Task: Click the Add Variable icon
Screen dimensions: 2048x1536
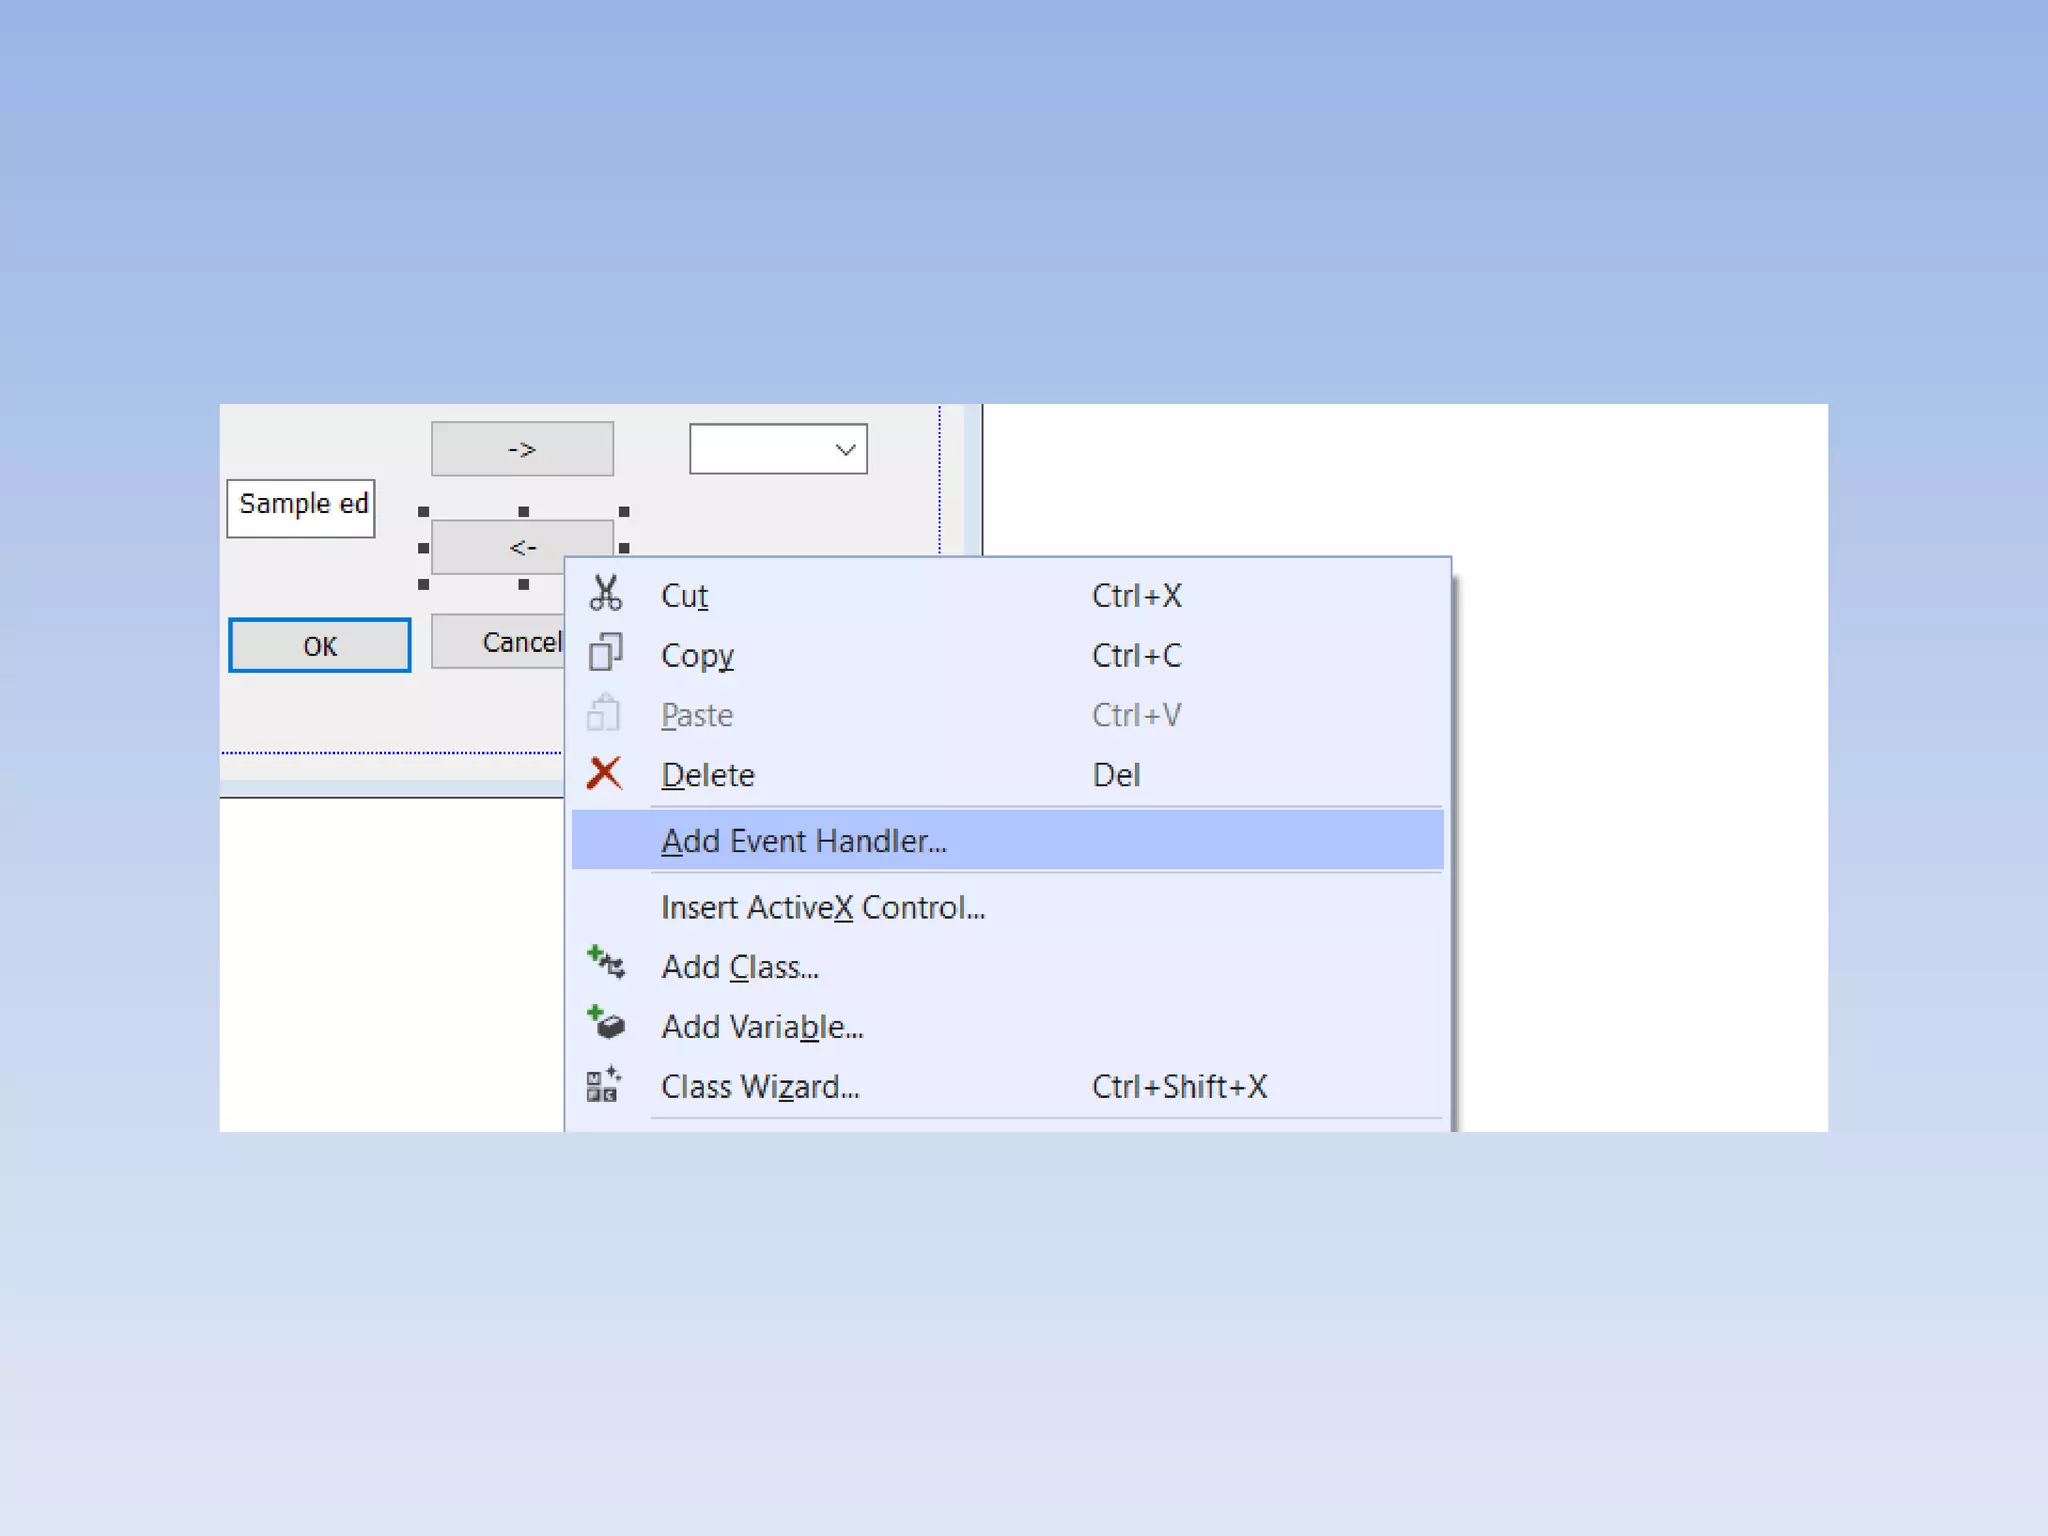Action: [606, 1023]
